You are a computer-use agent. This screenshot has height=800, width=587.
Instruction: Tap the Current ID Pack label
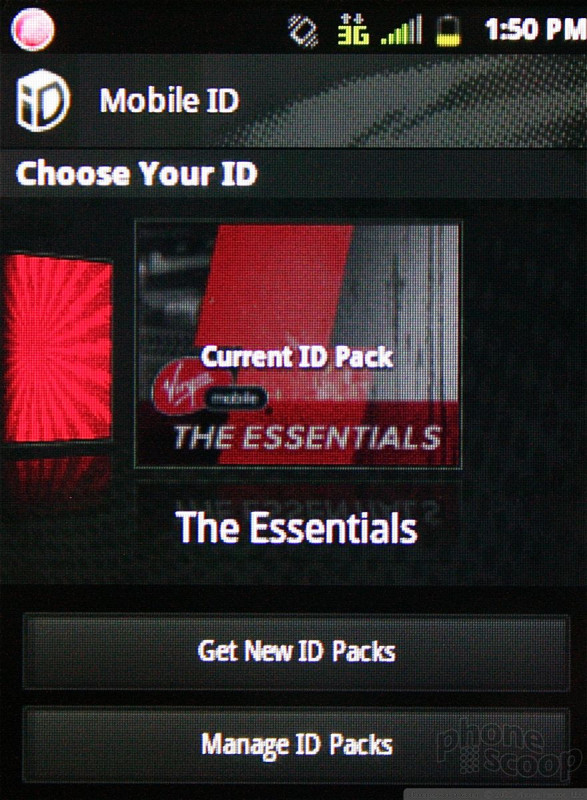[x=297, y=357]
